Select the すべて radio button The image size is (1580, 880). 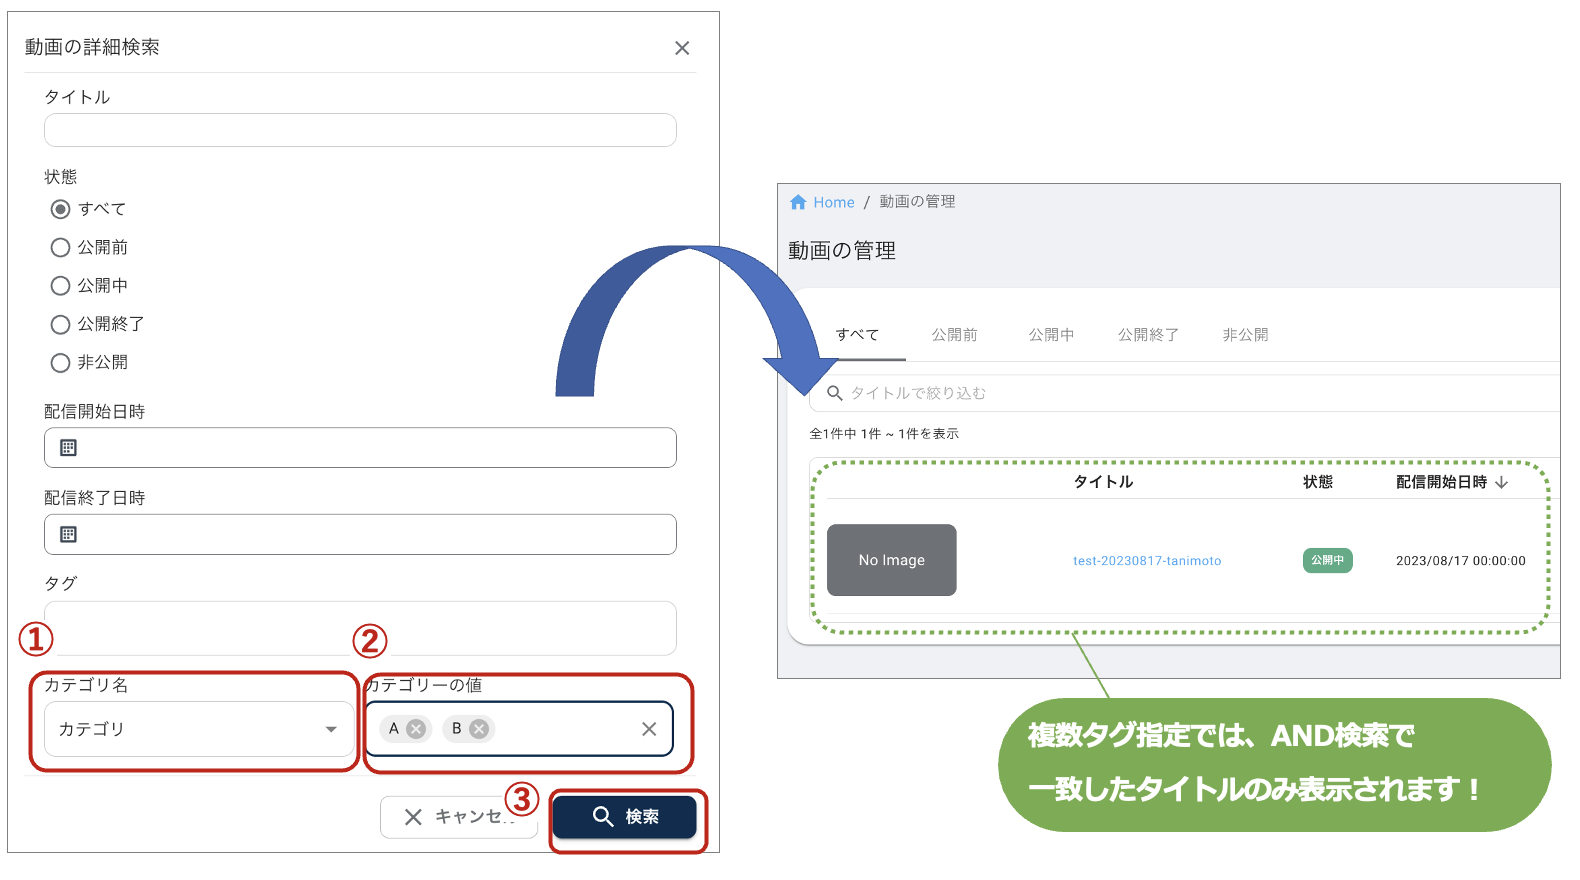pos(61,209)
